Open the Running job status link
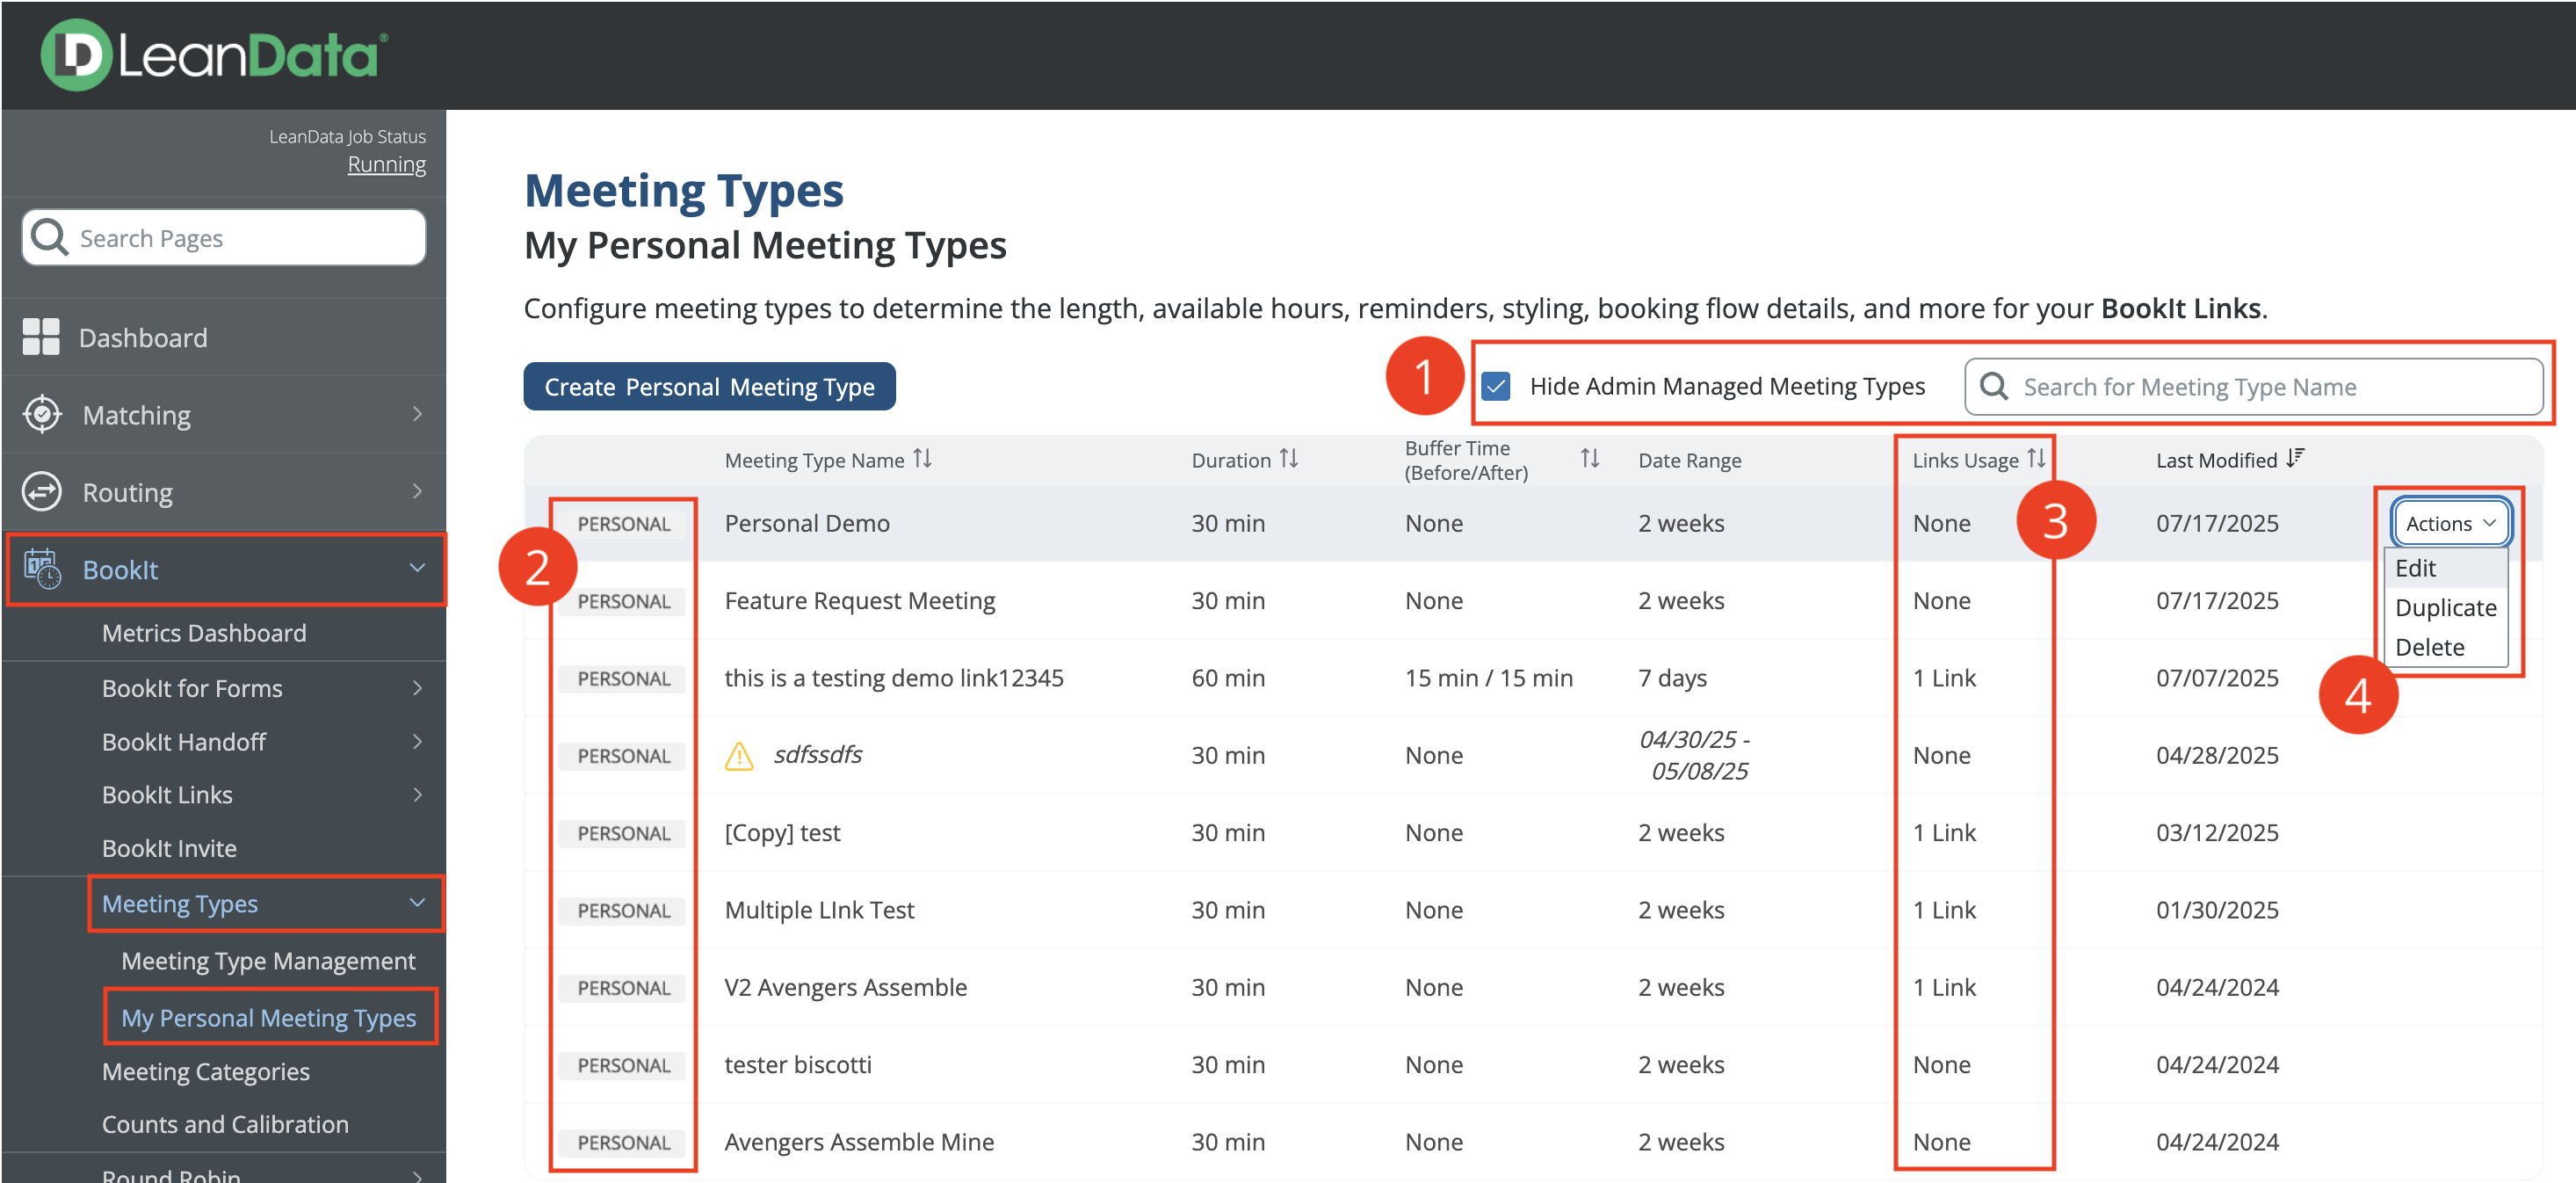The height and width of the screenshot is (1183, 2576). [386, 164]
